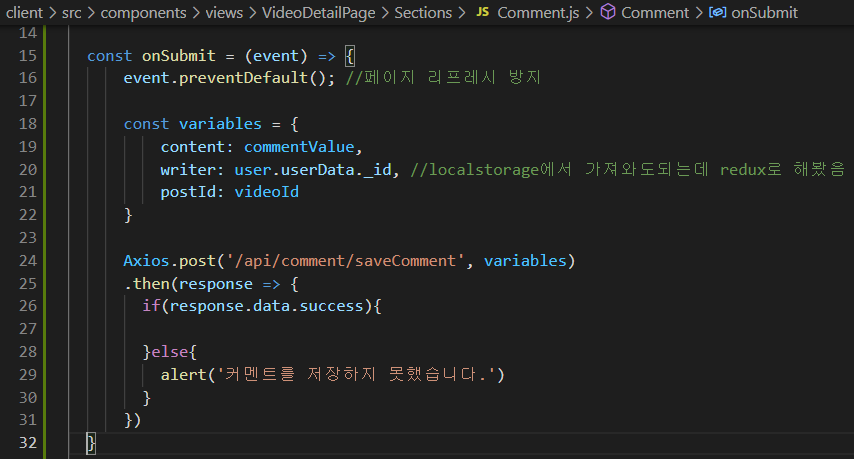Click line number 32 in the gutter
This screenshot has height=459, width=854.
click(x=28, y=443)
